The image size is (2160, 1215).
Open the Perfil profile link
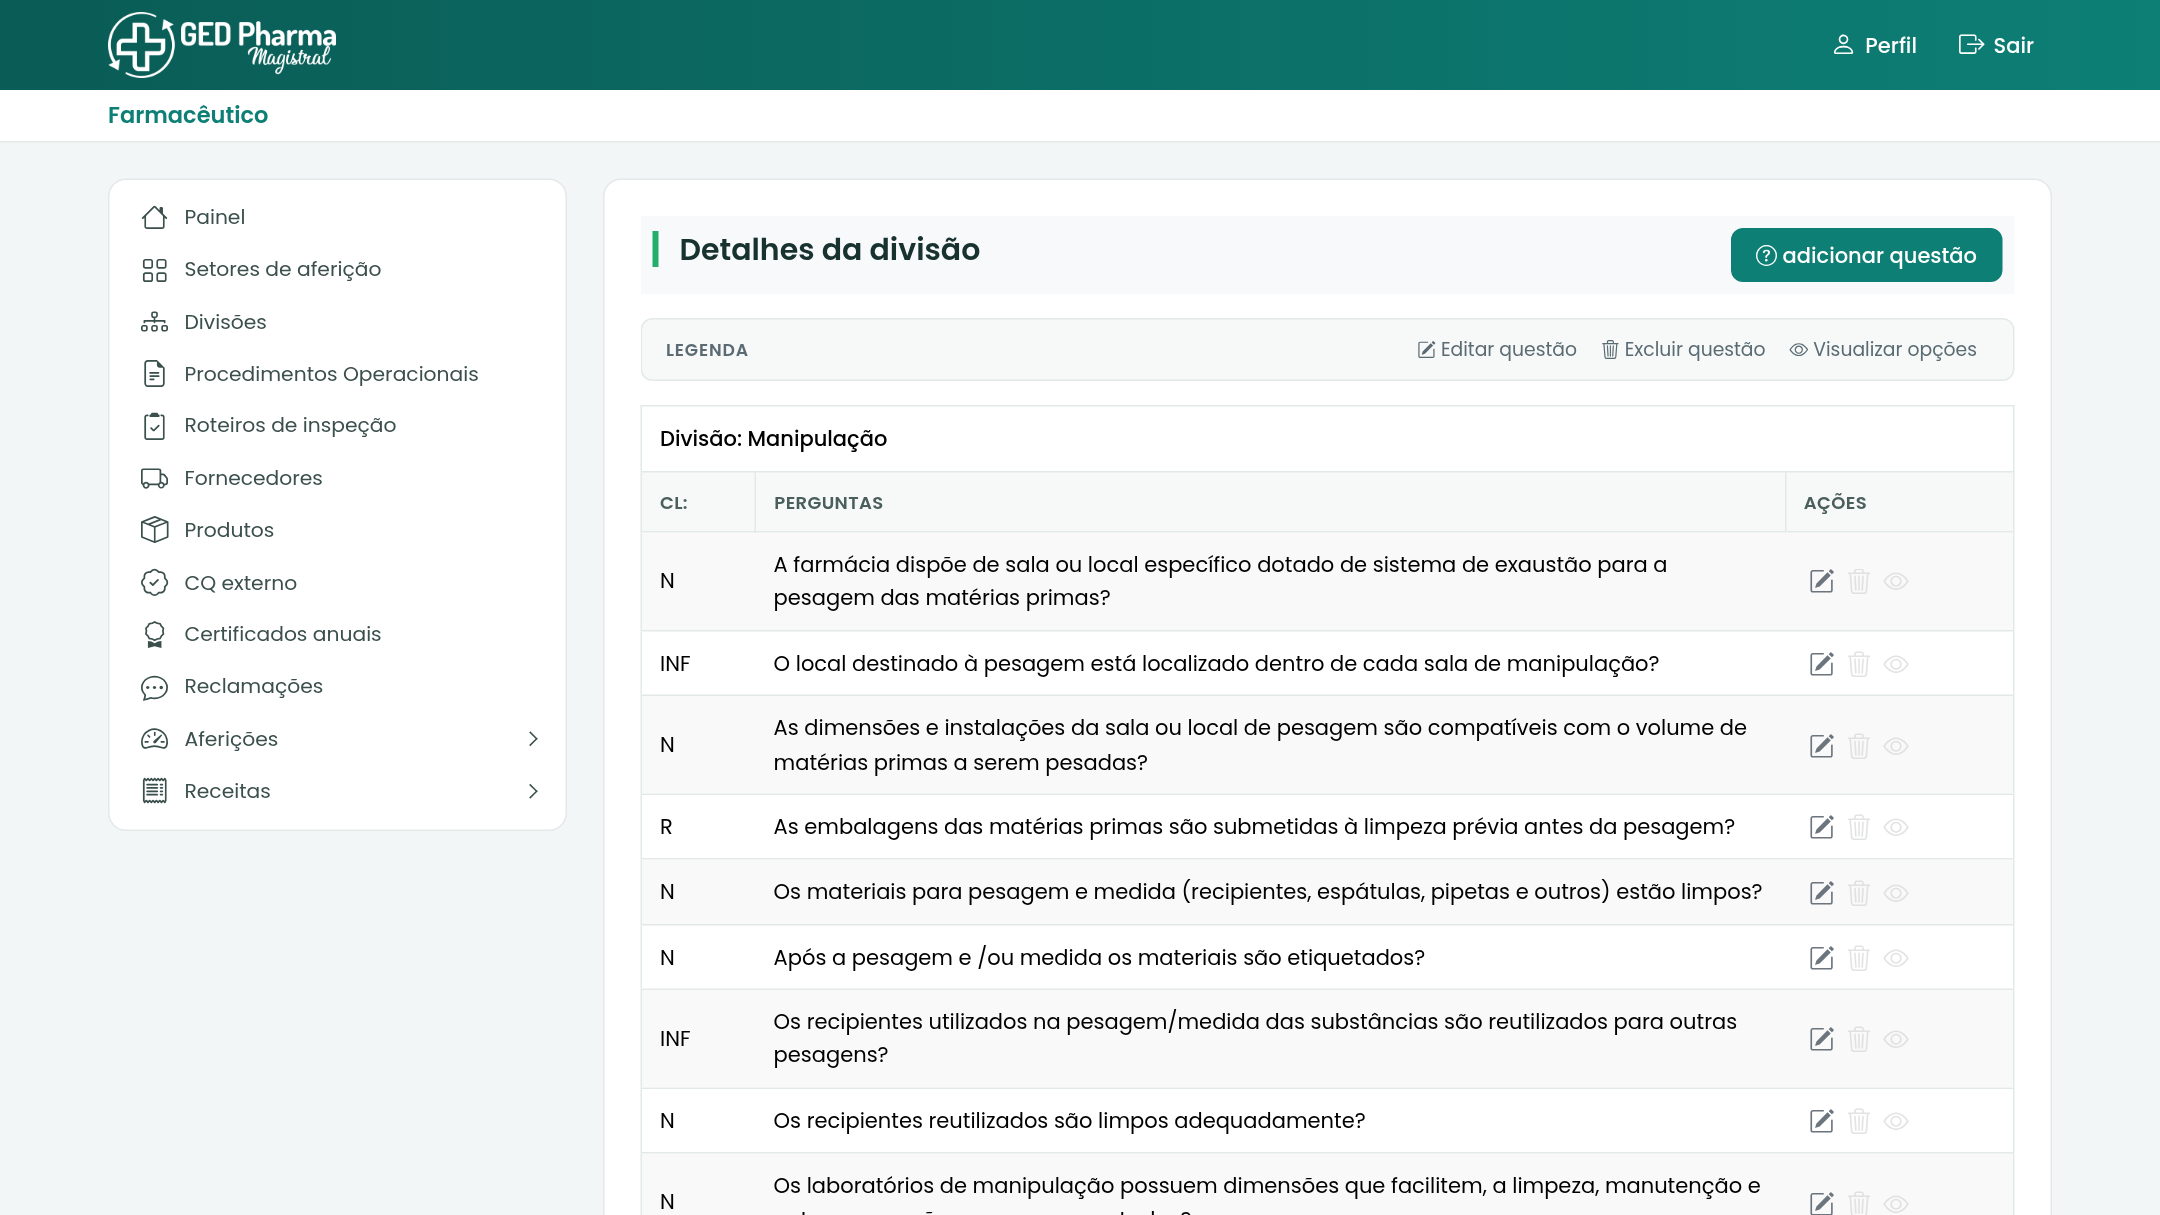click(x=1874, y=45)
